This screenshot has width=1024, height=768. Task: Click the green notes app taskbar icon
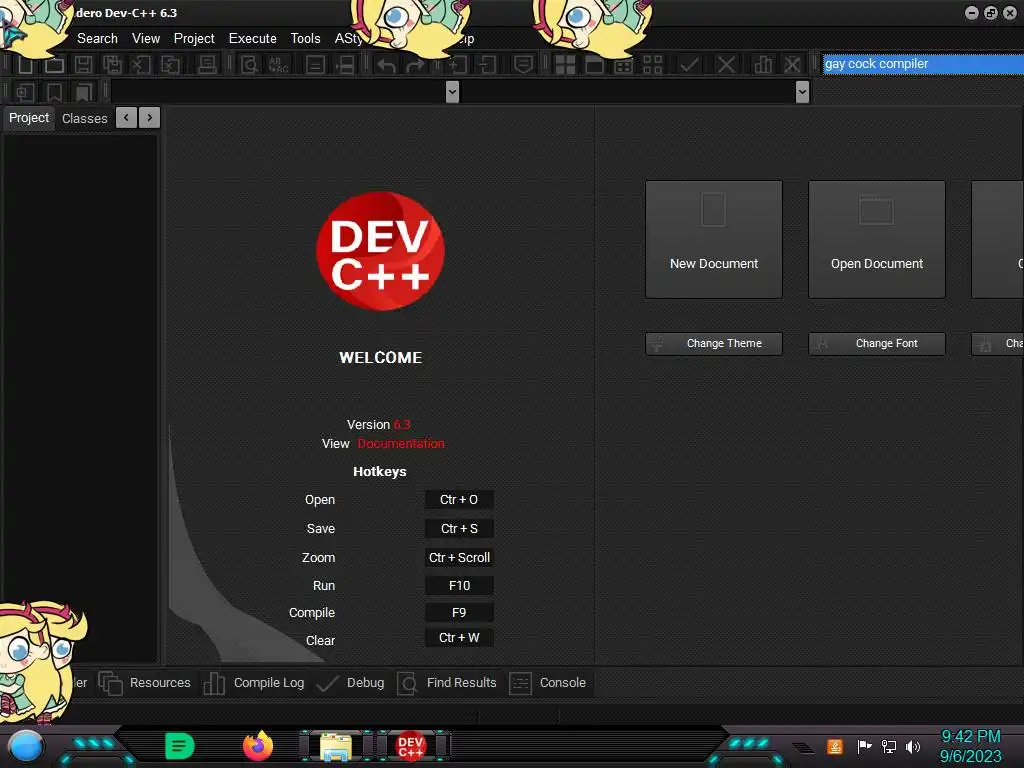coord(180,746)
